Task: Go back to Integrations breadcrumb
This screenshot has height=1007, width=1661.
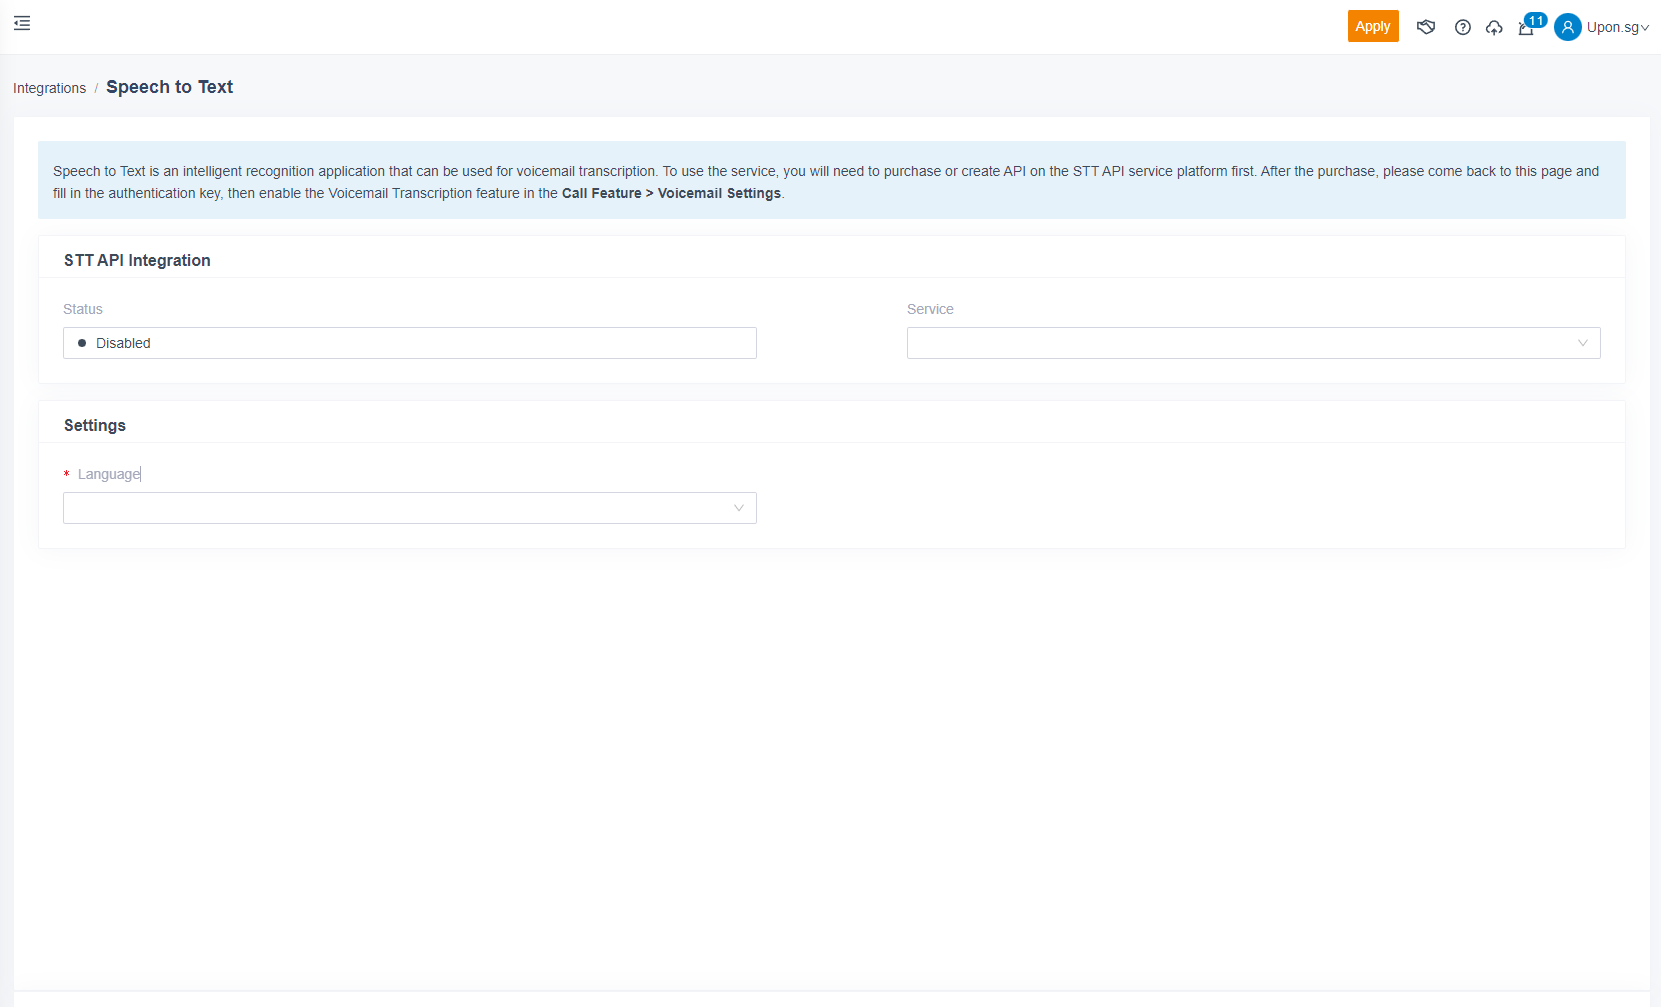Action: pyautogui.click(x=49, y=88)
